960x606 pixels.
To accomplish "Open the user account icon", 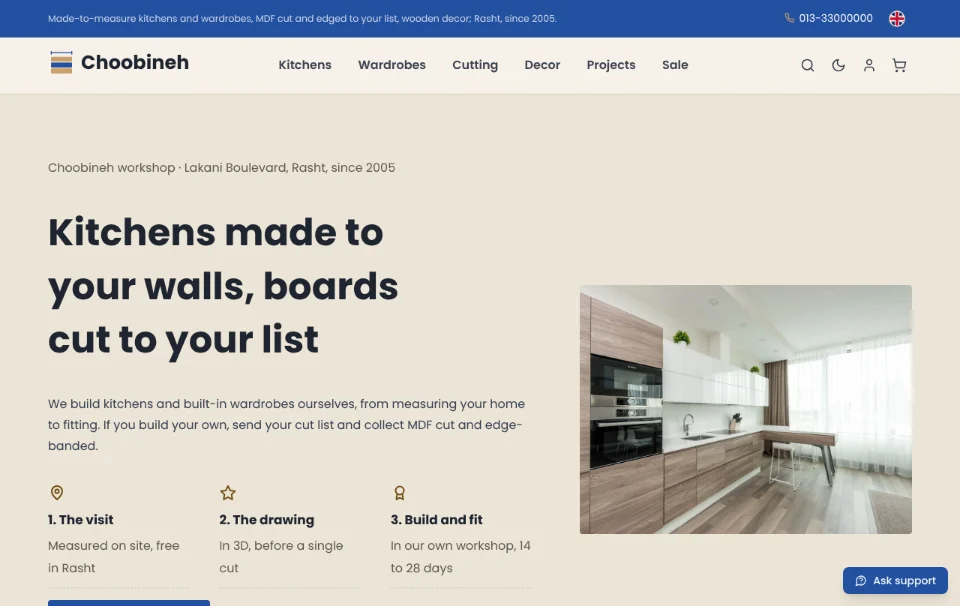I will (x=869, y=65).
